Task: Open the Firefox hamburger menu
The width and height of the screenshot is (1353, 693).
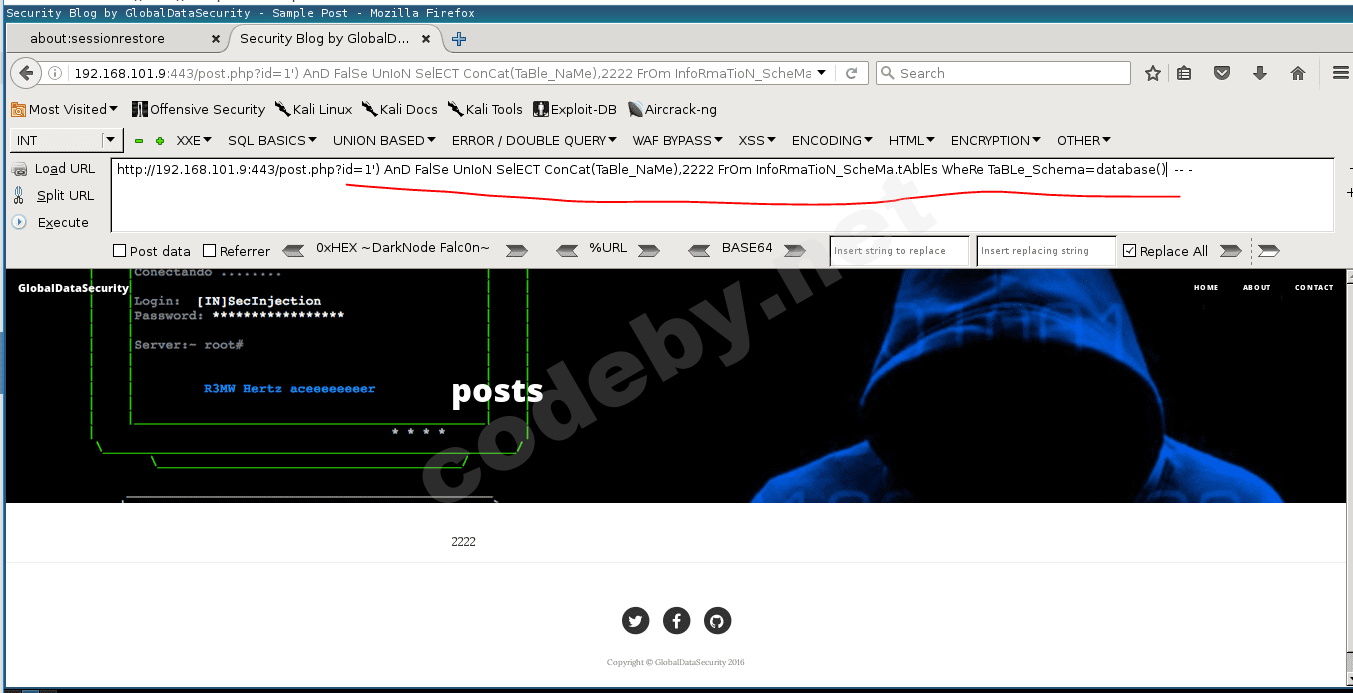Action: [1341, 73]
